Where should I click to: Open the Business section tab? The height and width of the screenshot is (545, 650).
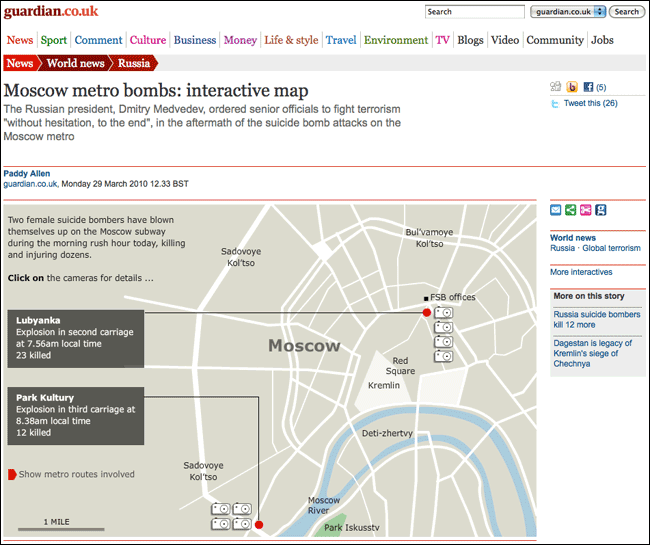195,40
